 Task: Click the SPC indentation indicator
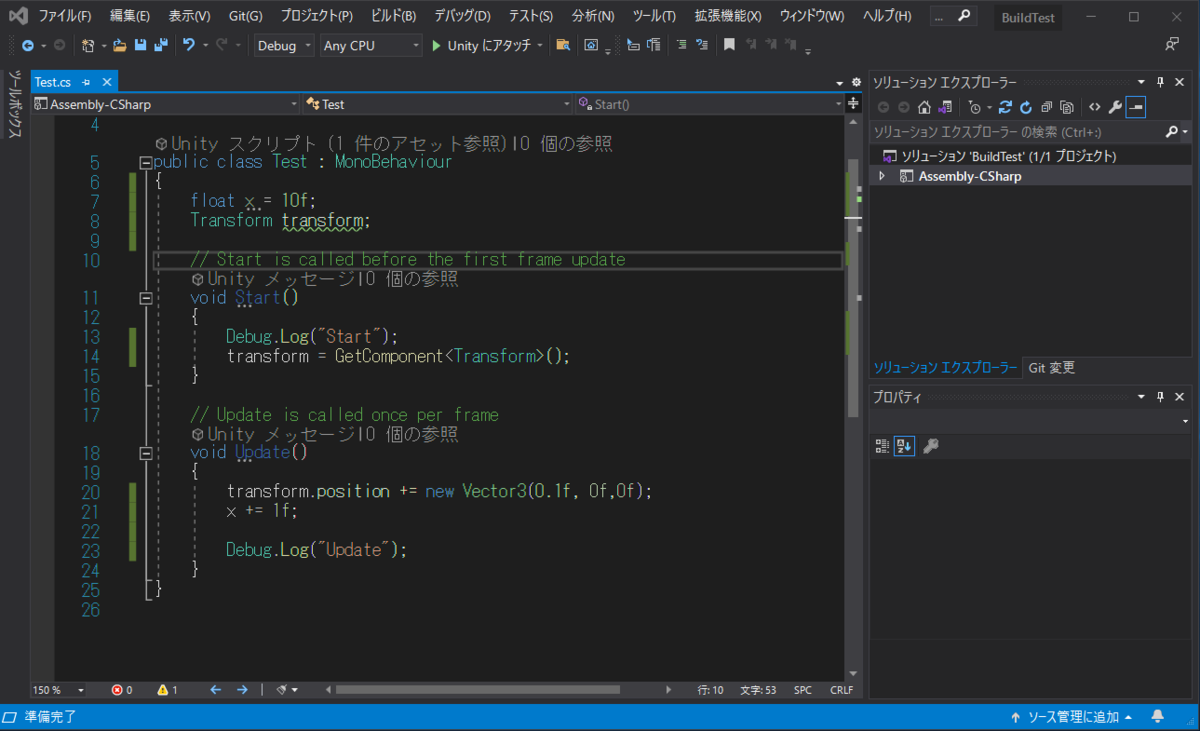(x=803, y=690)
